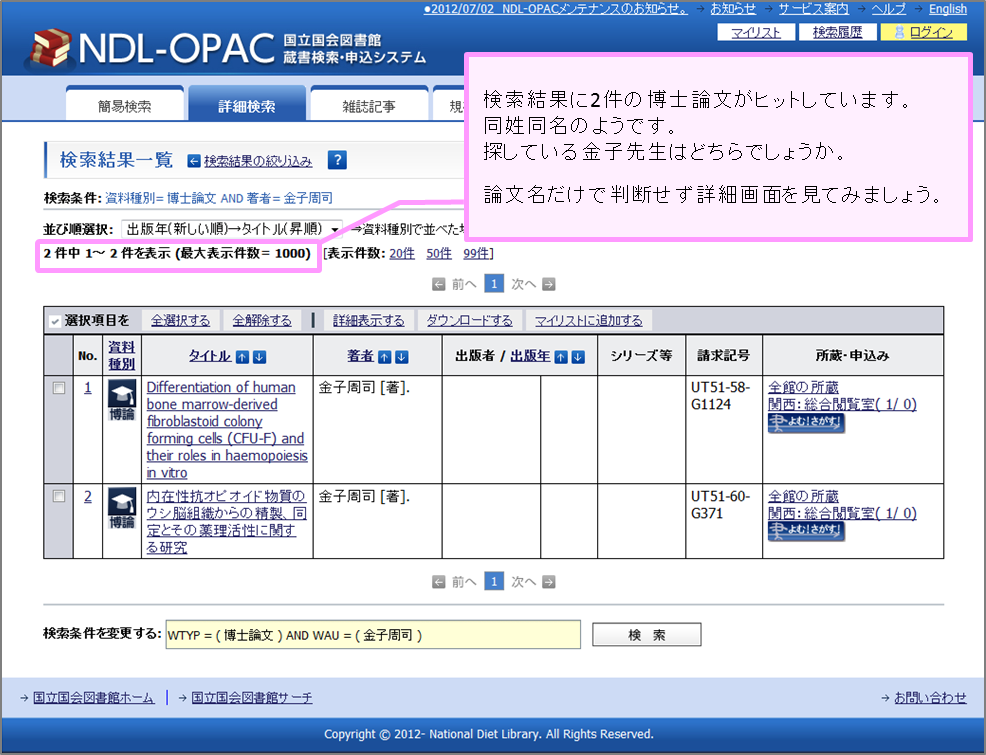
Task: Click 関西:総合閲覧室 link for row 1
Action: pos(842,404)
